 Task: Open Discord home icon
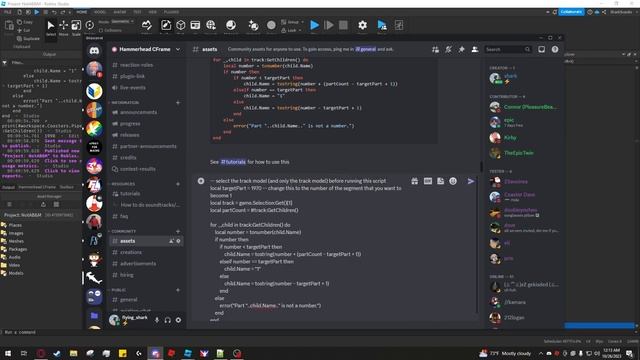(94, 50)
